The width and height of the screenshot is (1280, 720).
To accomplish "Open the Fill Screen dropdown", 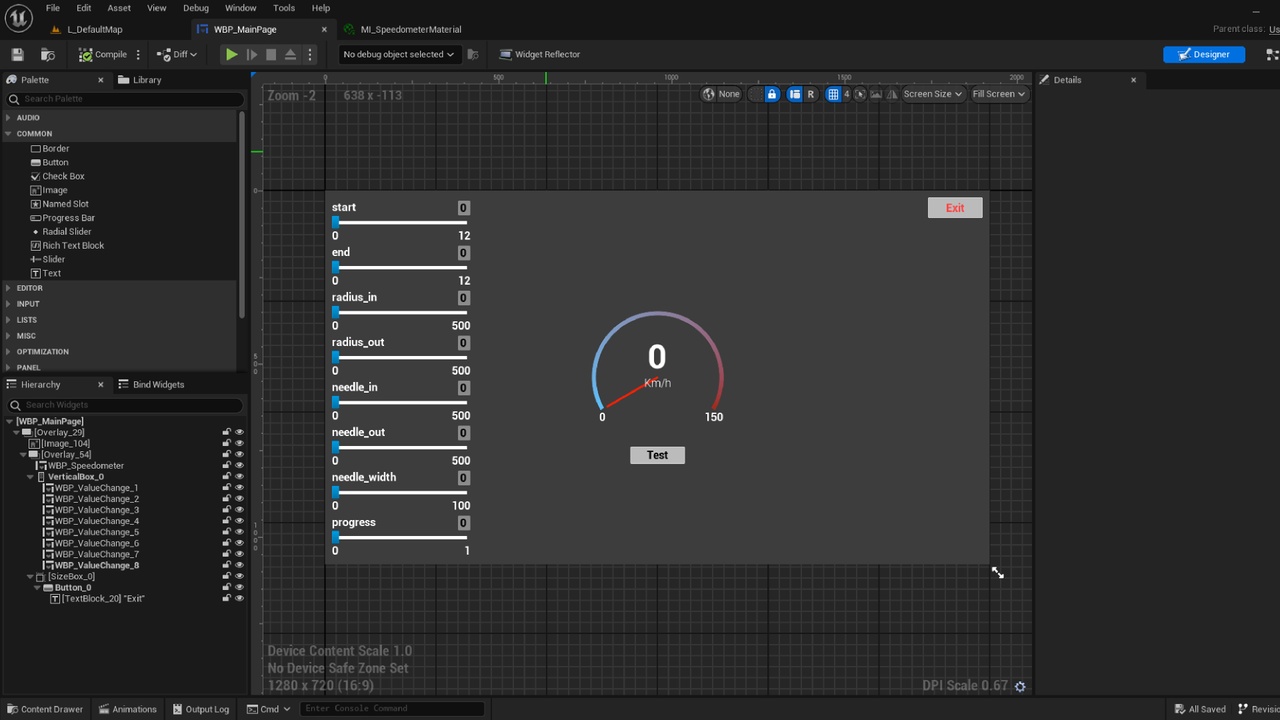I will pos(999,94).
